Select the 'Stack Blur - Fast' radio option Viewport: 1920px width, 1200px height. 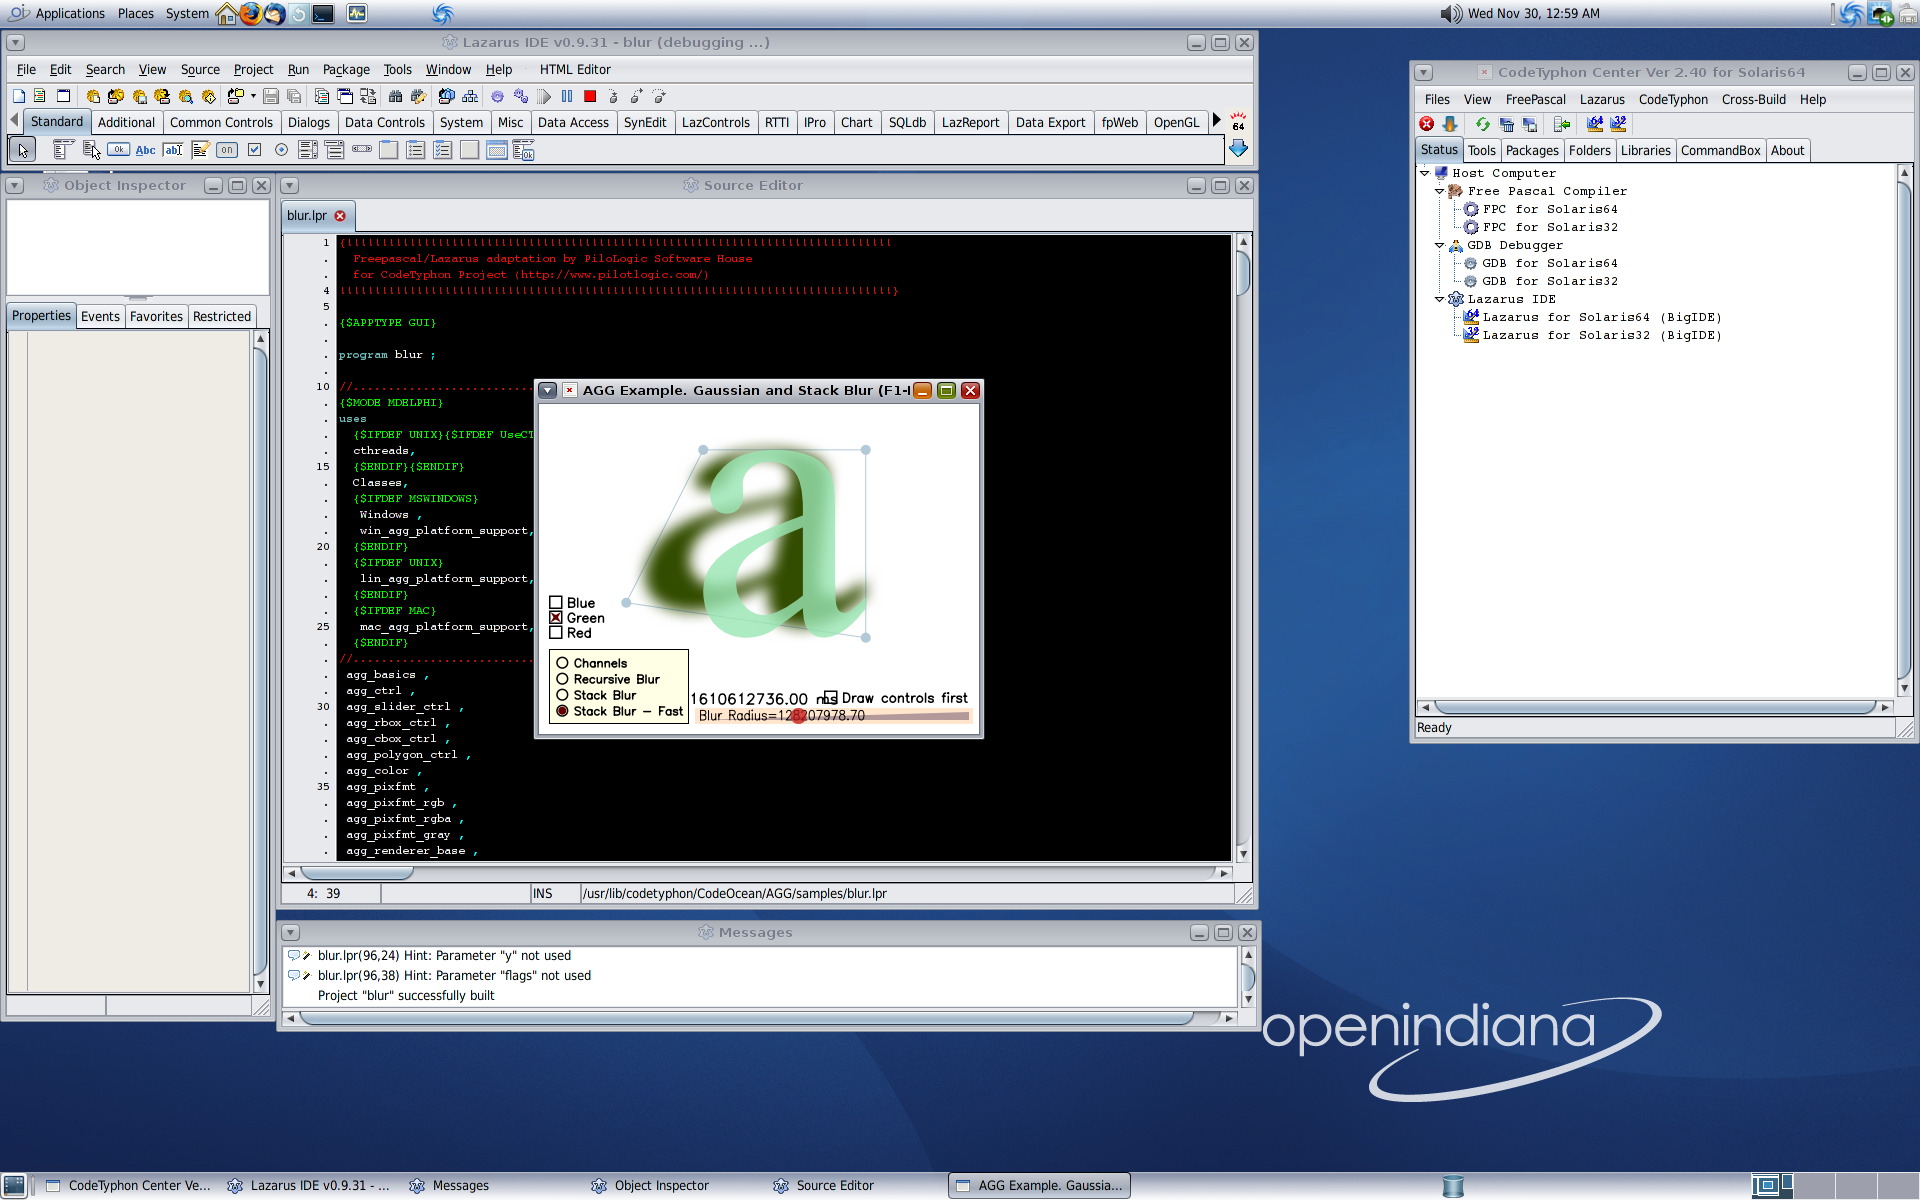tap(562, 711)
